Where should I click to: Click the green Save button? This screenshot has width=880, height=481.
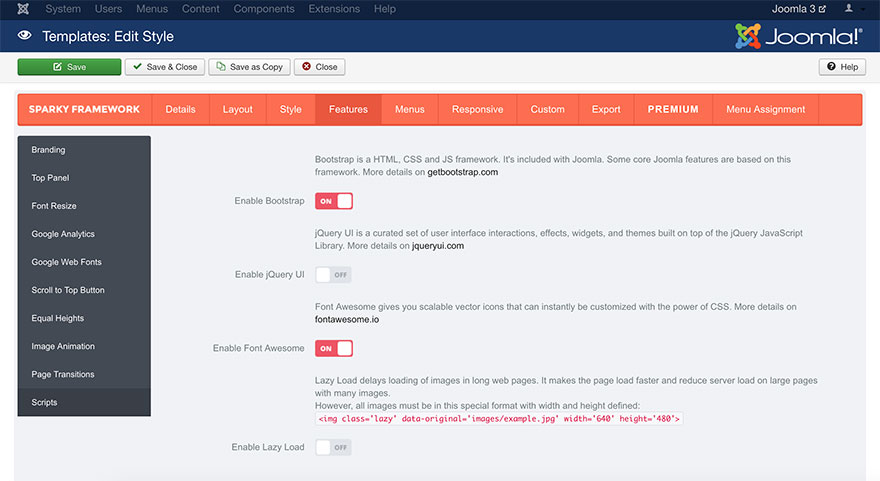pos(69,67)
